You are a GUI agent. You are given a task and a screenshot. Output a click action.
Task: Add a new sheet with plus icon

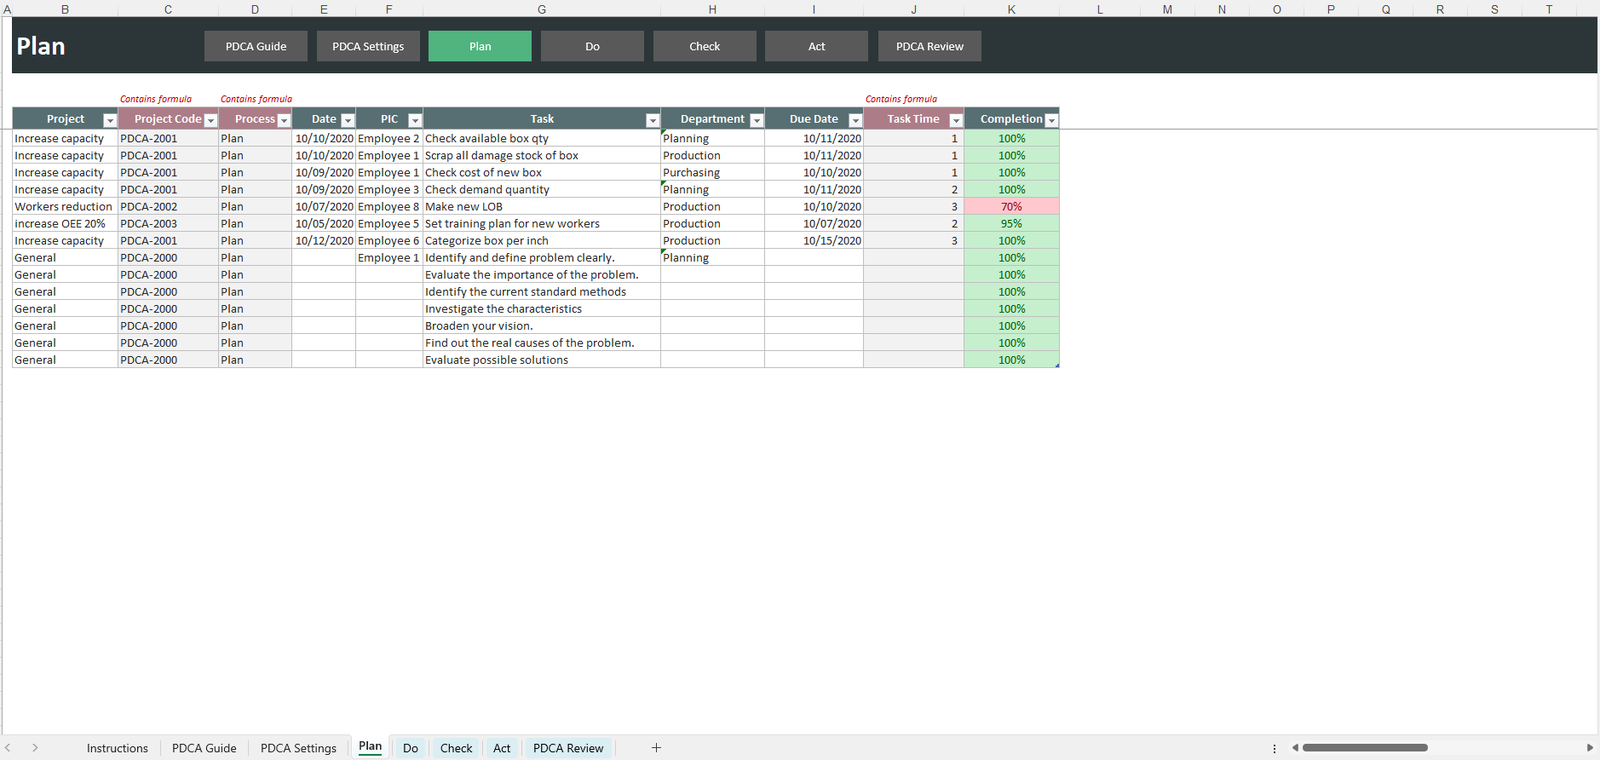point(656,748)
